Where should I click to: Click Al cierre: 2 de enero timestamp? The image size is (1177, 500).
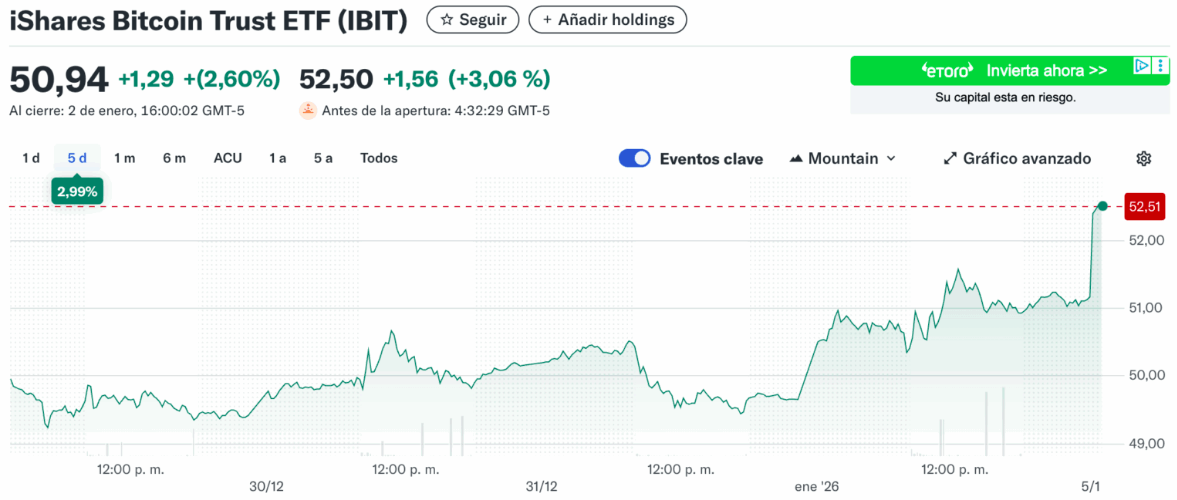coord(127,111)
